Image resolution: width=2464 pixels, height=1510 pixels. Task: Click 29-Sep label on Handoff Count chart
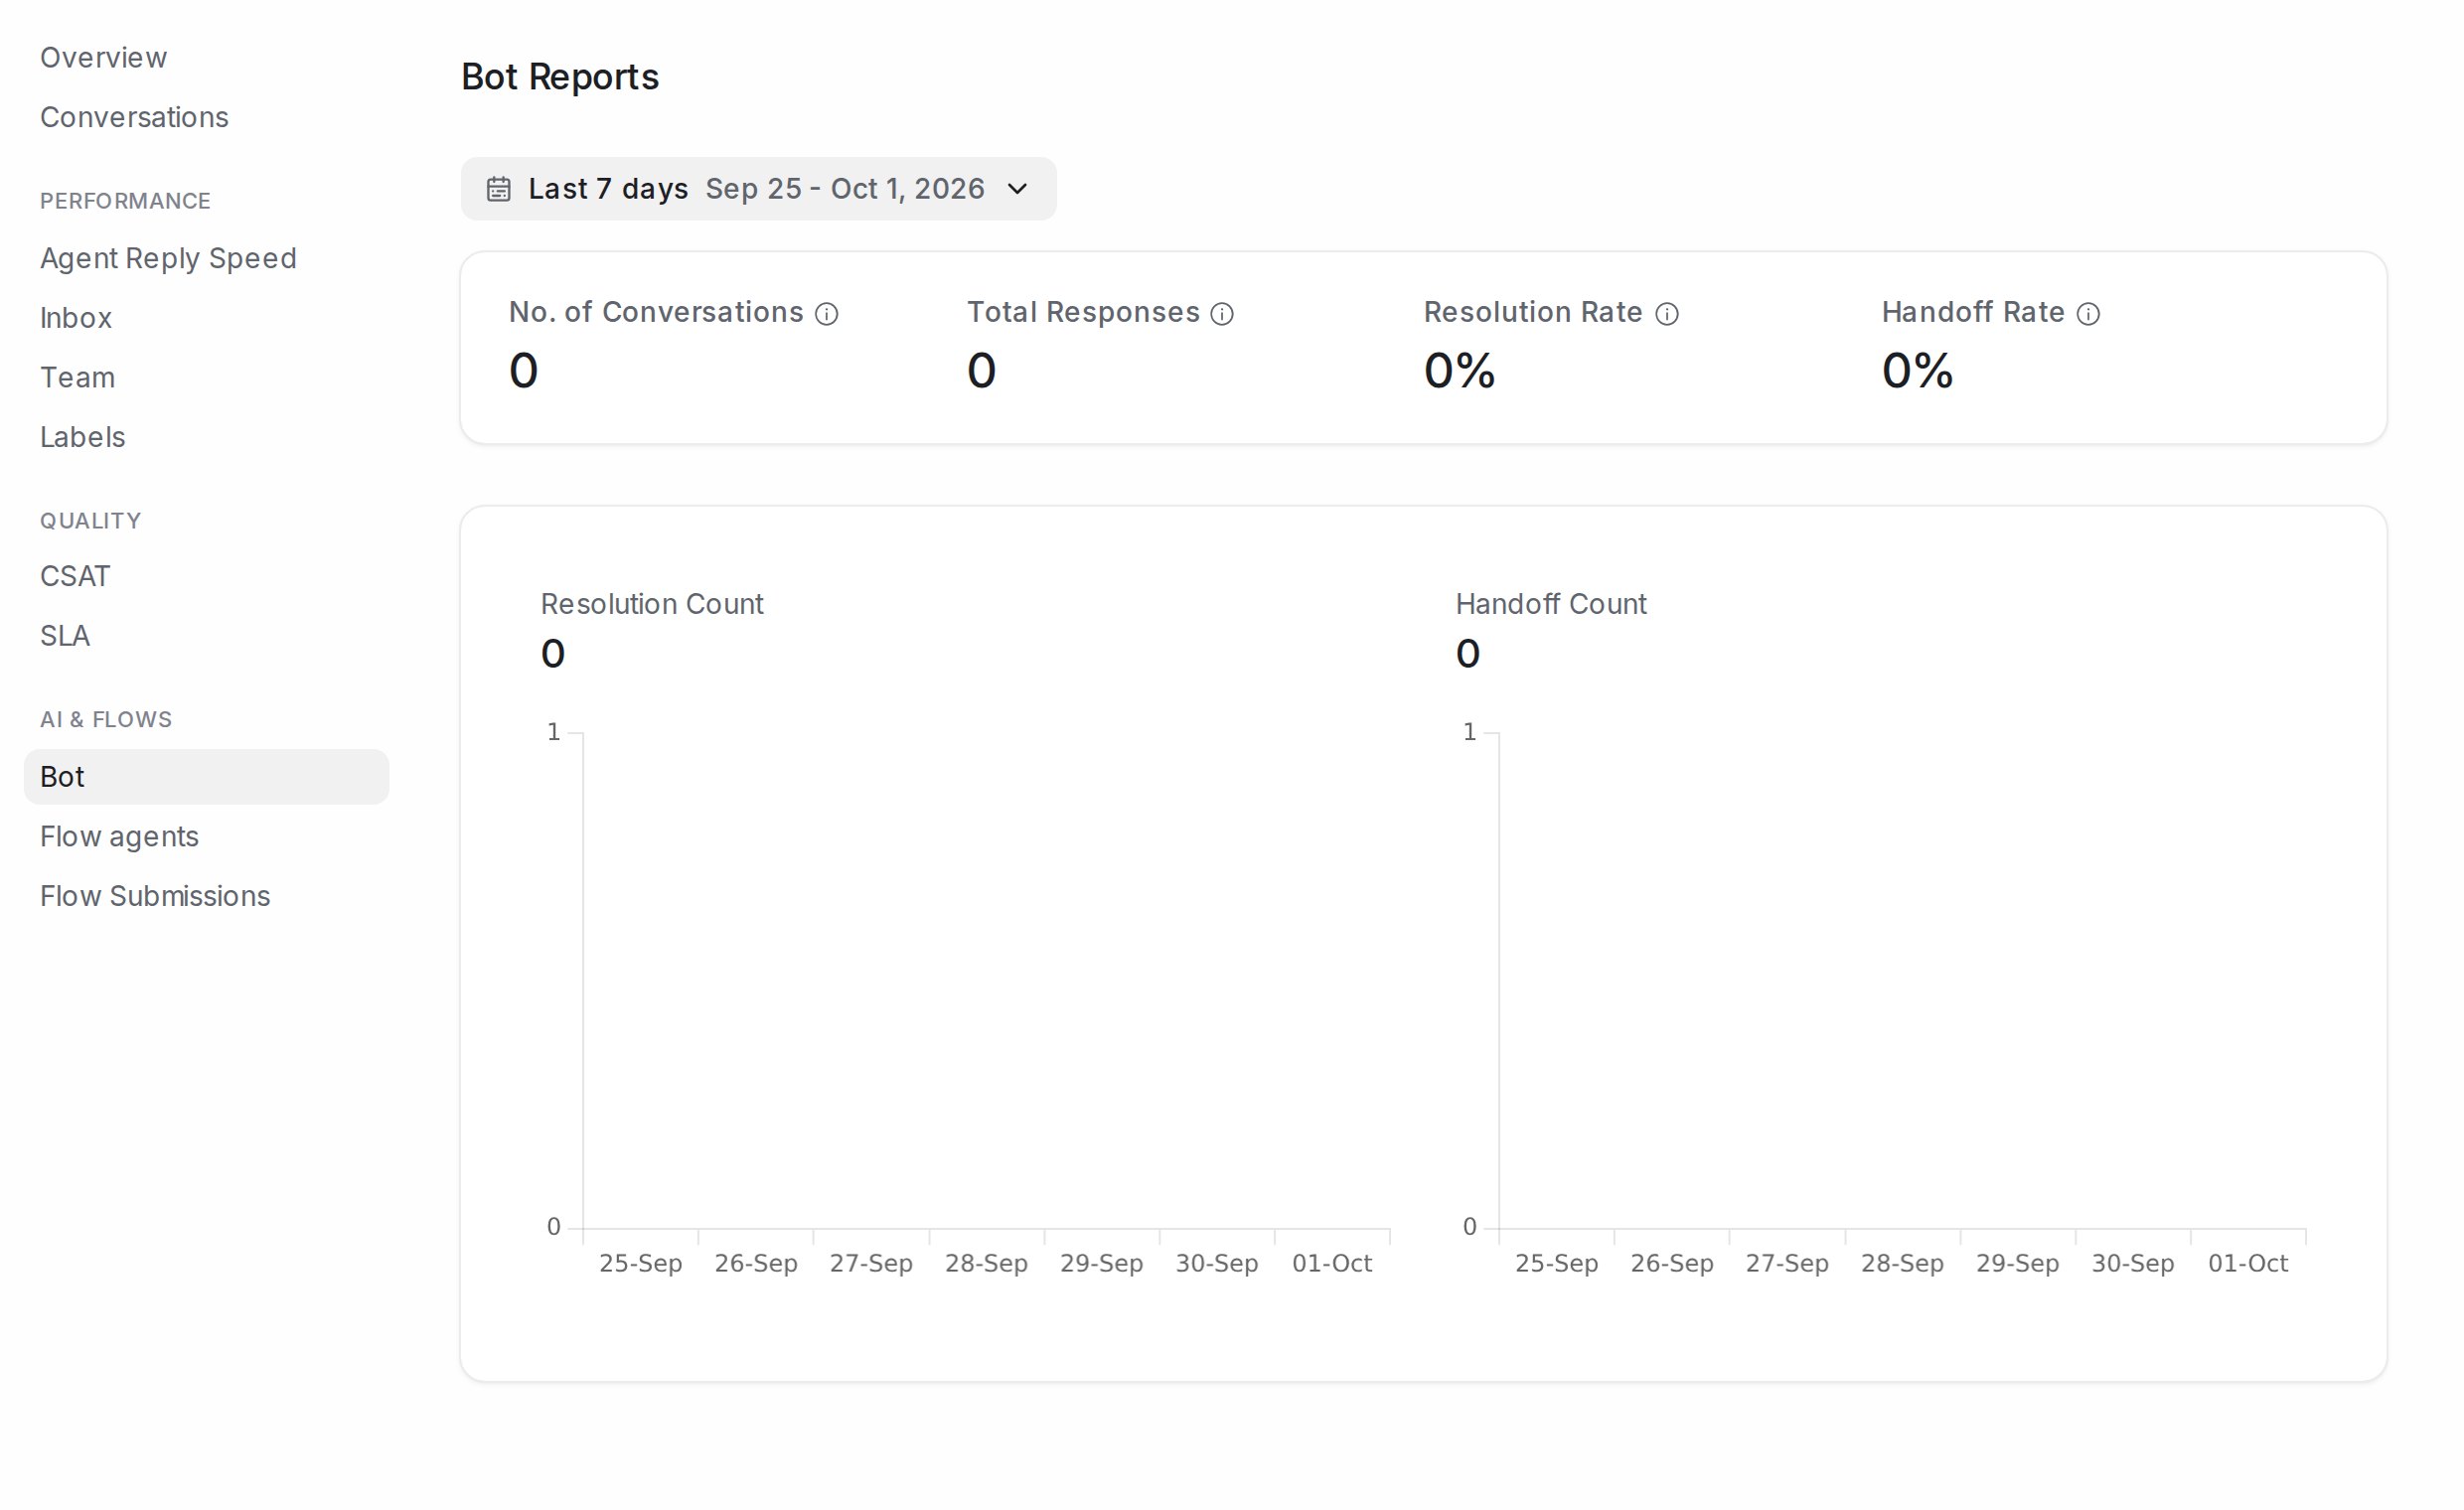(2018, 1263)
